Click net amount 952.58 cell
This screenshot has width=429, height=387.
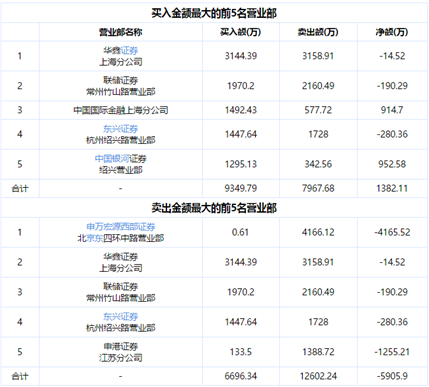(392, 164)
